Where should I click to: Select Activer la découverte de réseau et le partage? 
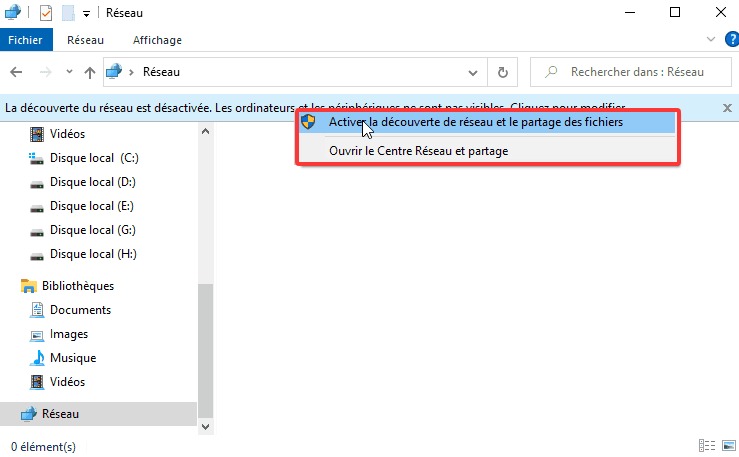pyautogui.click(x=475, y=122)
